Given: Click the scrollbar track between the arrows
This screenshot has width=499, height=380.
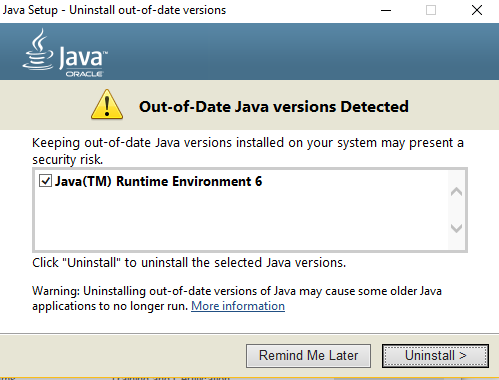Looking at the screenshot, I should point(456,210).
